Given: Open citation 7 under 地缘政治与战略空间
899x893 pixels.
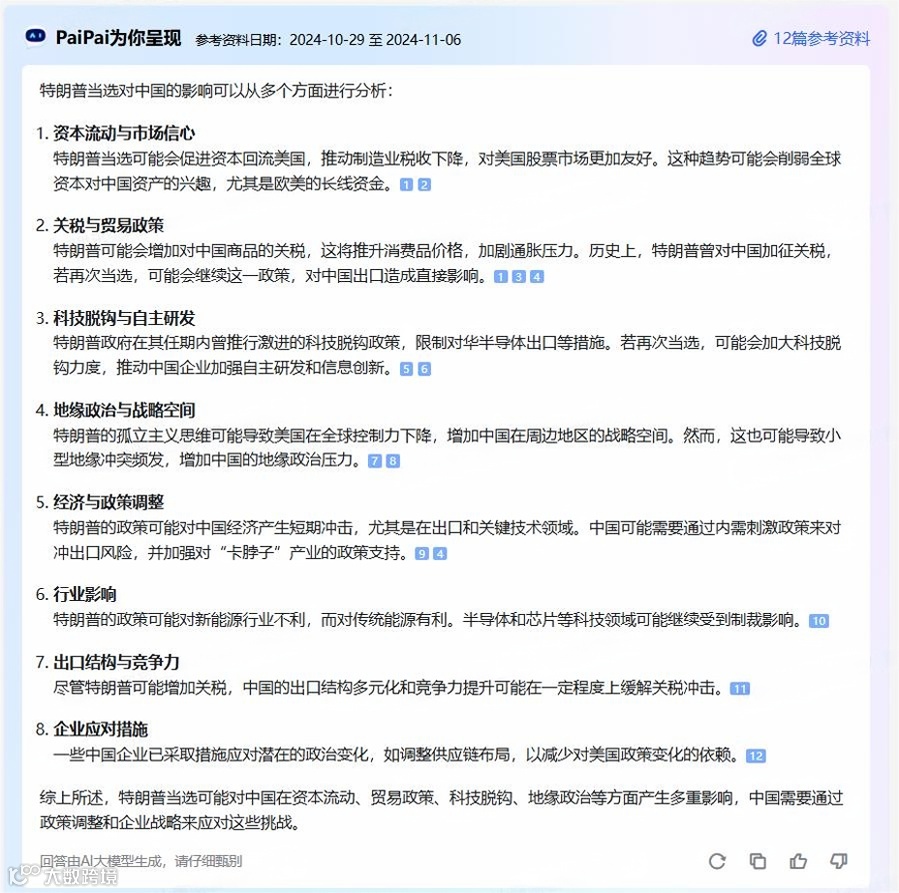Looking at the screenshot, I should pos(374,461).
